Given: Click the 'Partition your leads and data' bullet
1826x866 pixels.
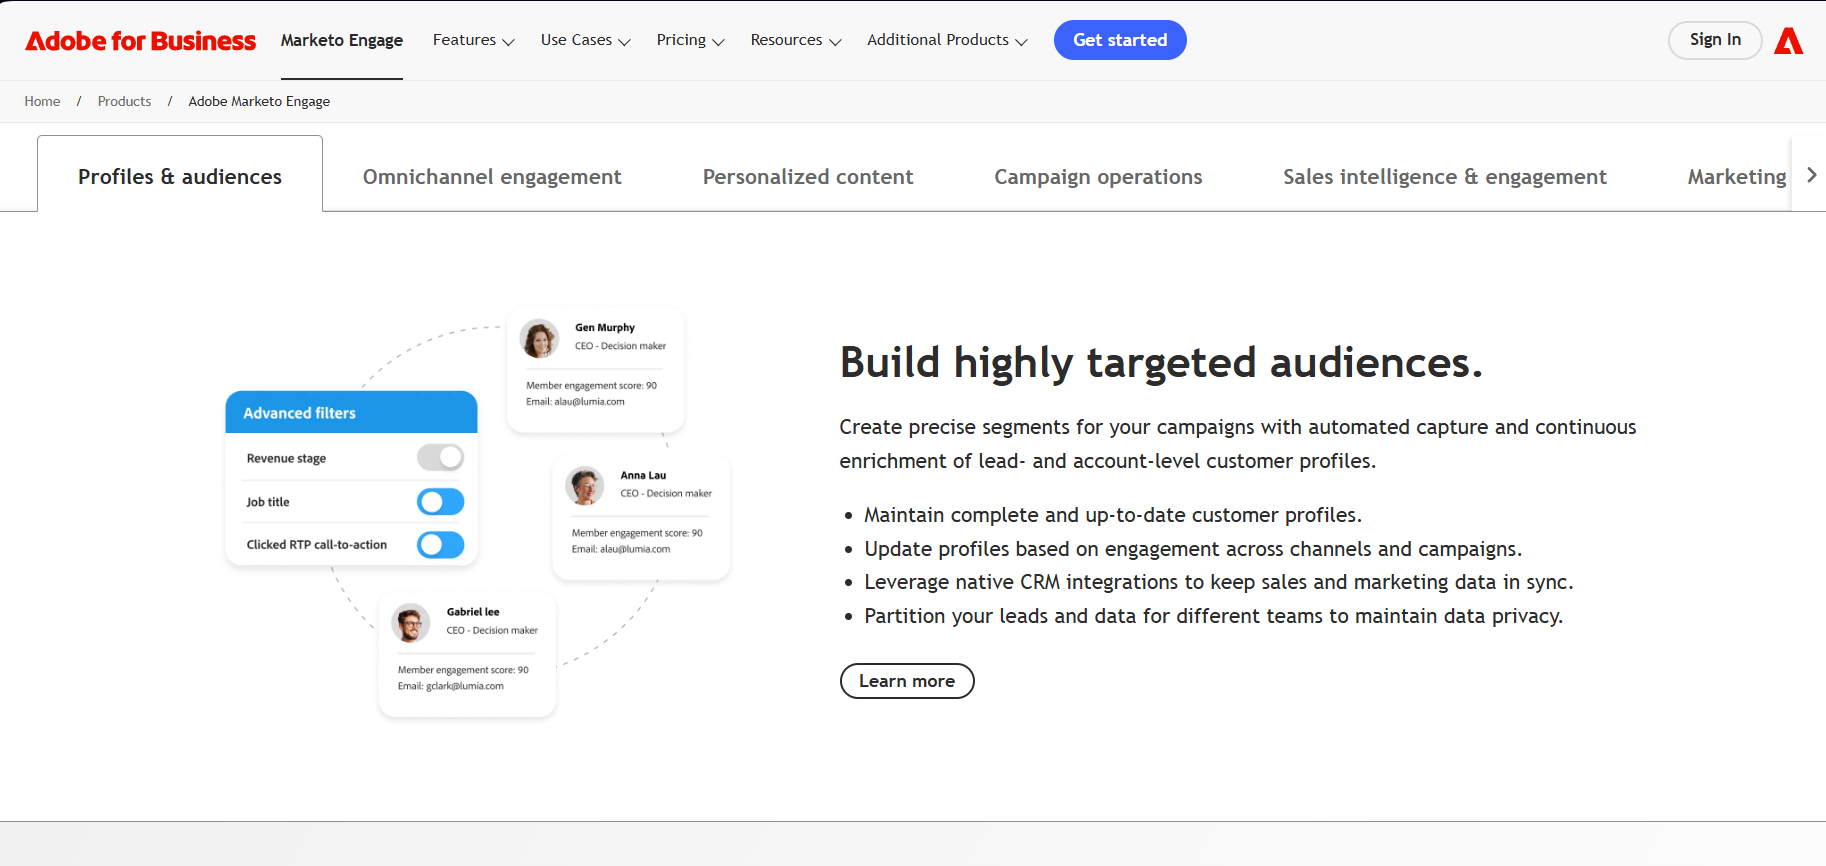Looking at the screenshot, I should tap(1214, 616).
